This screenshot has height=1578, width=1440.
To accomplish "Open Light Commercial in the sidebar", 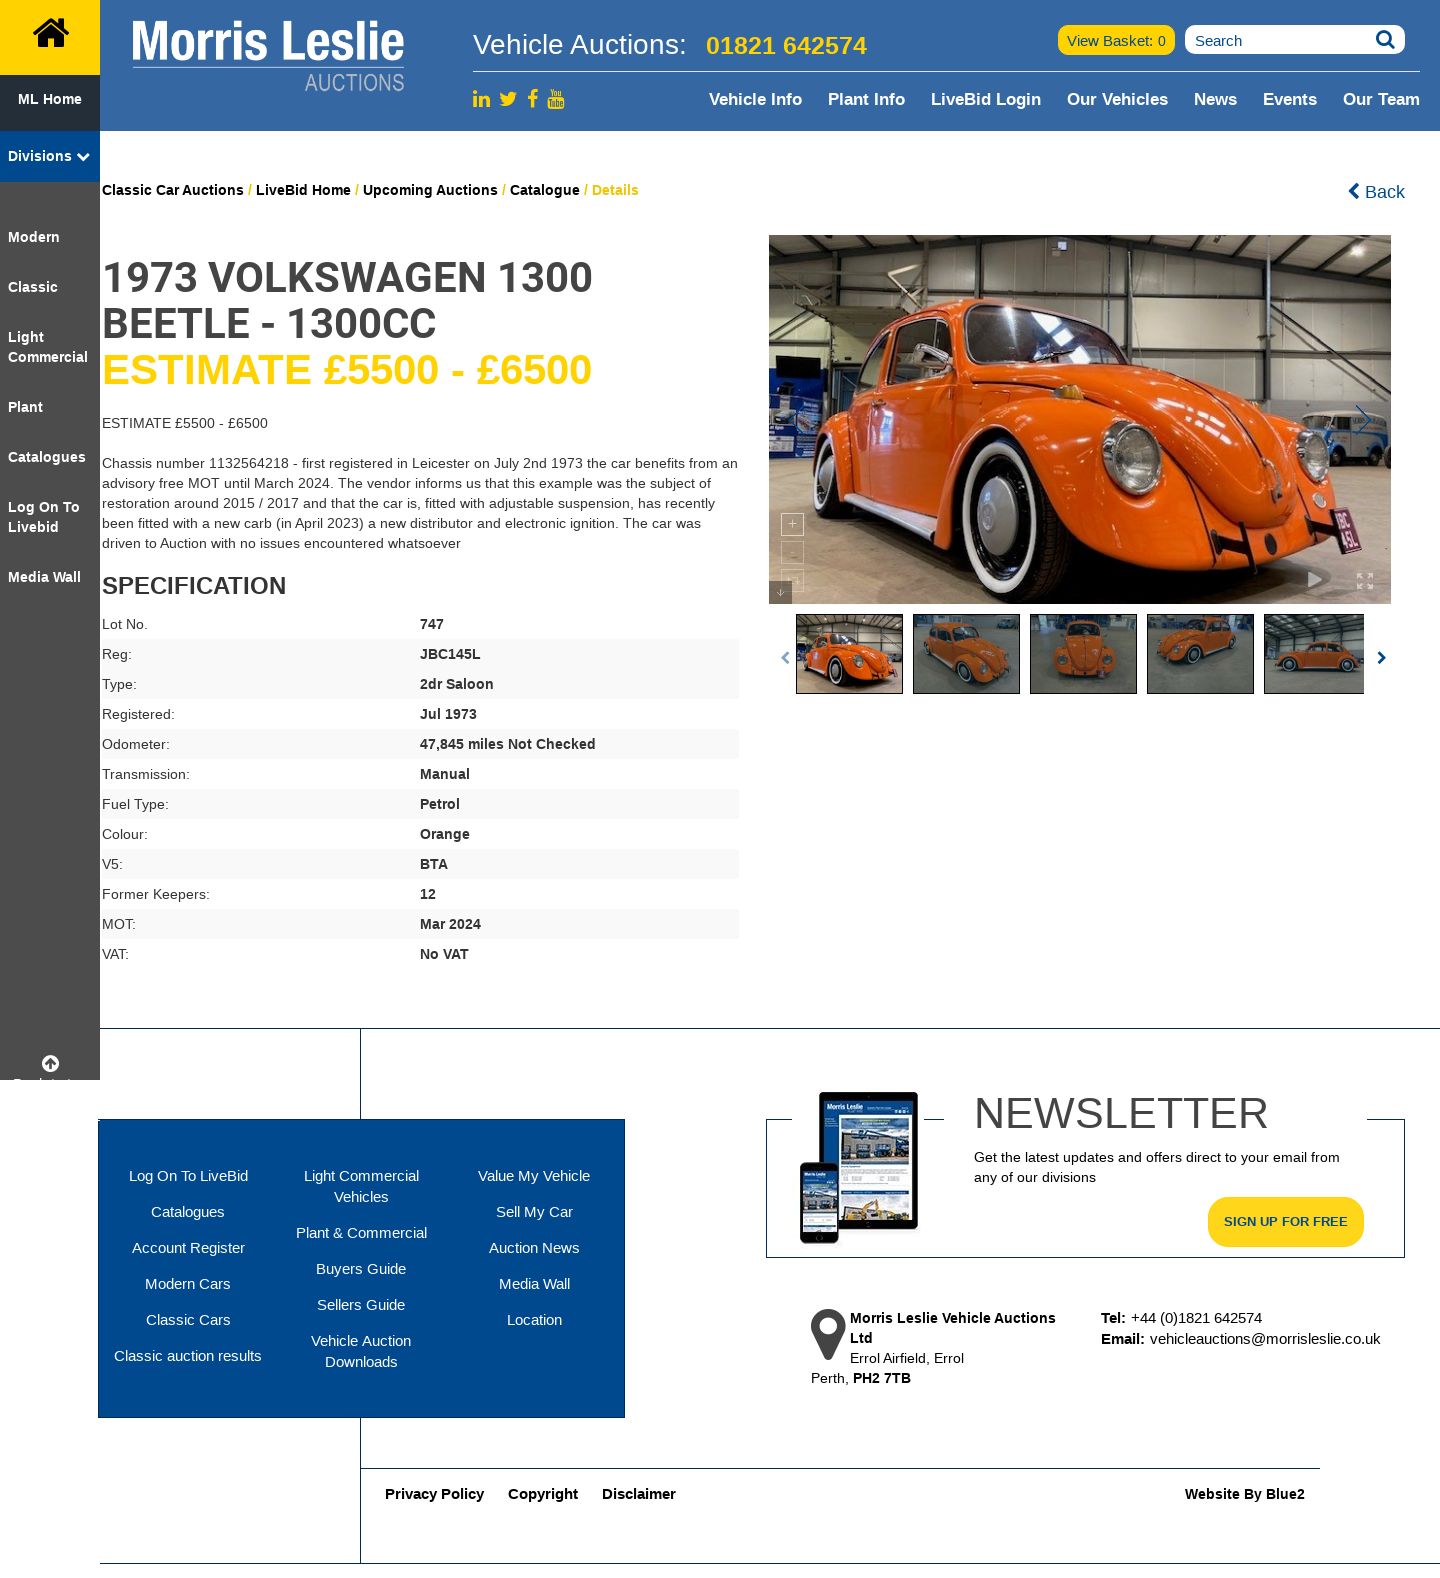I will point(48,347).
